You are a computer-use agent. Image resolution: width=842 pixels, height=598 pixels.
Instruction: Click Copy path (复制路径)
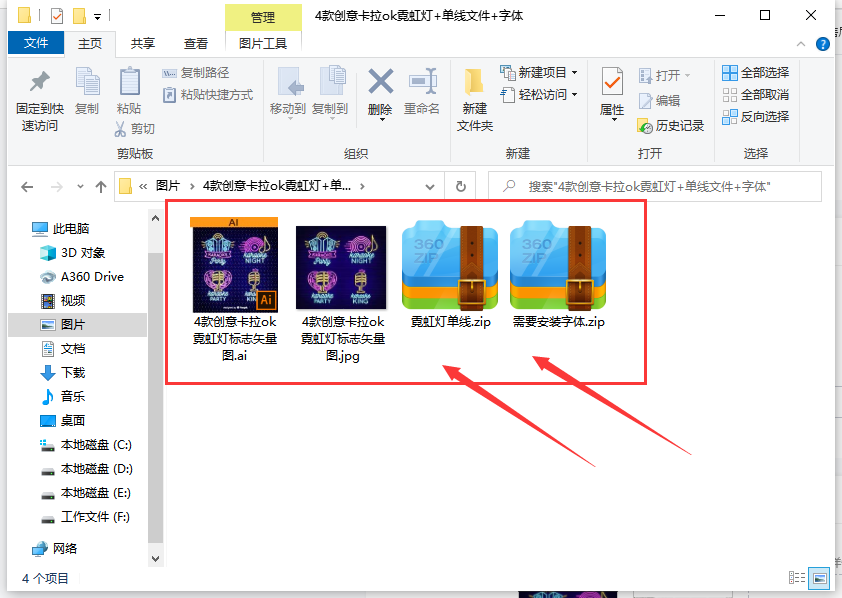[195, 72]
